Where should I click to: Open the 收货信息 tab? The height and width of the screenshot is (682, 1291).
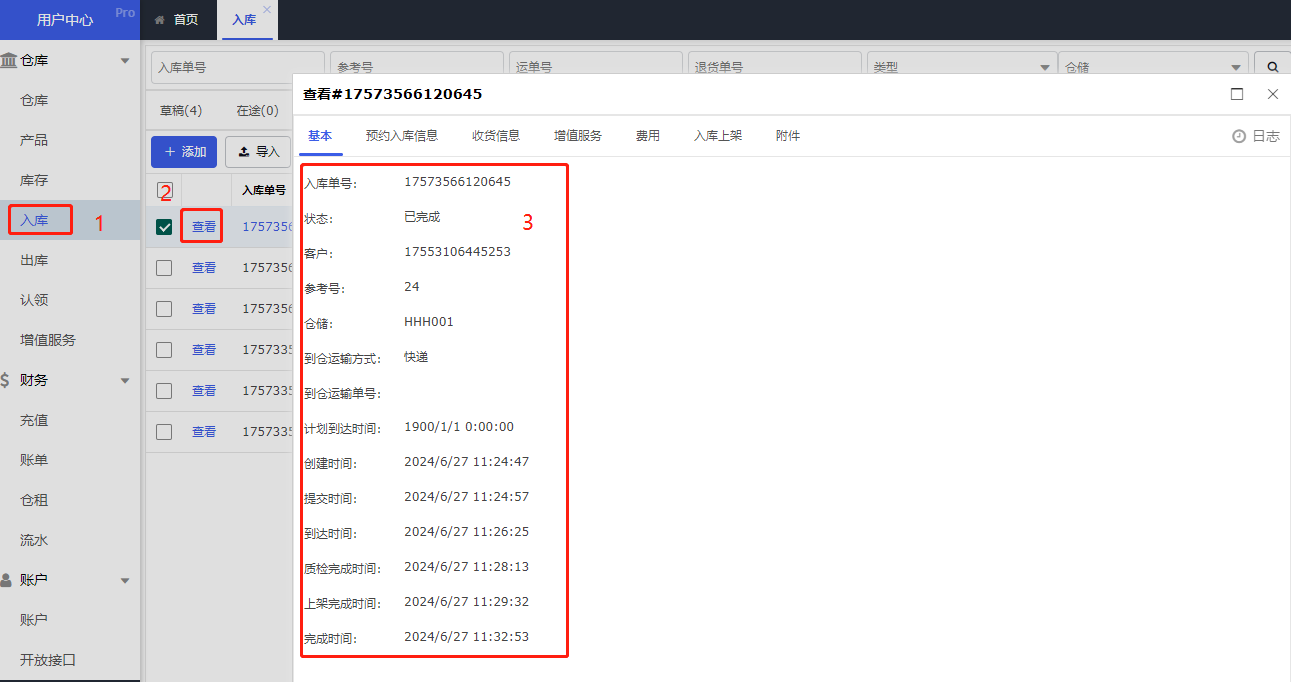pyautogui.click(x=496, y=136)
